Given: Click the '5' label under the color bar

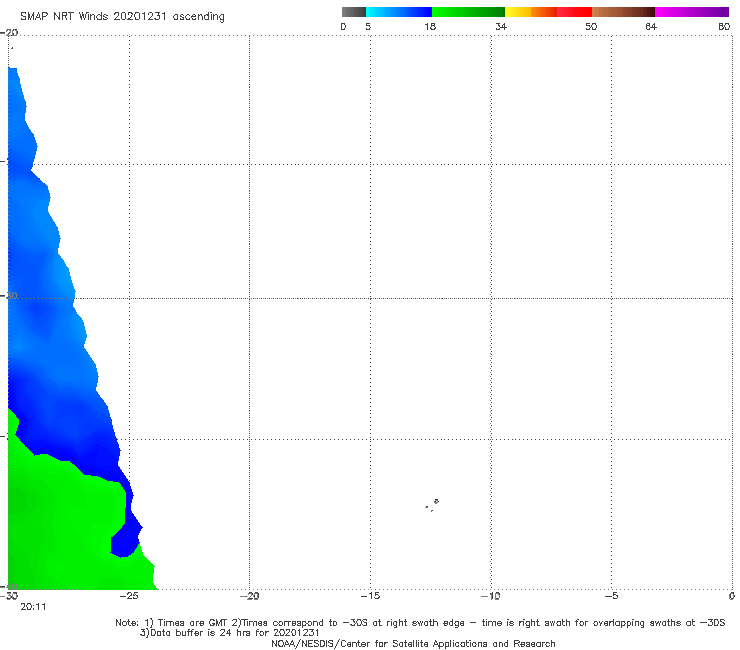Looking at the screenshot, I should [x=368, y=26].
